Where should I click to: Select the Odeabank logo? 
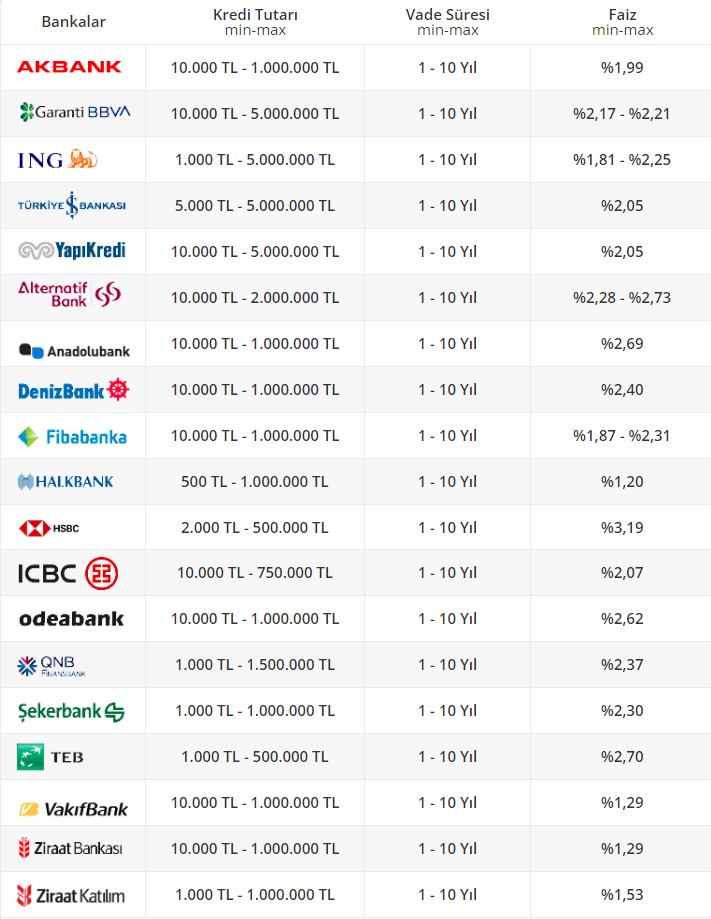click(71, 619)
